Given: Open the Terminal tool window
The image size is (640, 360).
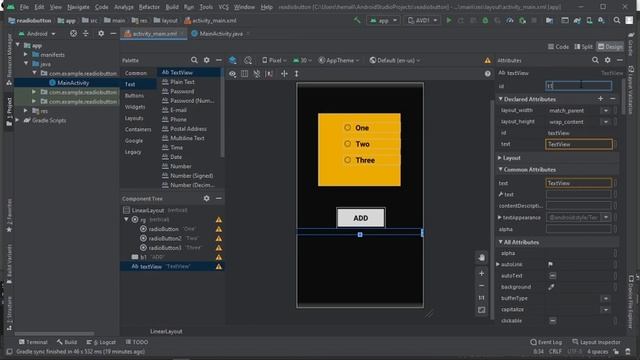Looking at the screenshot, I should click(x=33, y=342).
